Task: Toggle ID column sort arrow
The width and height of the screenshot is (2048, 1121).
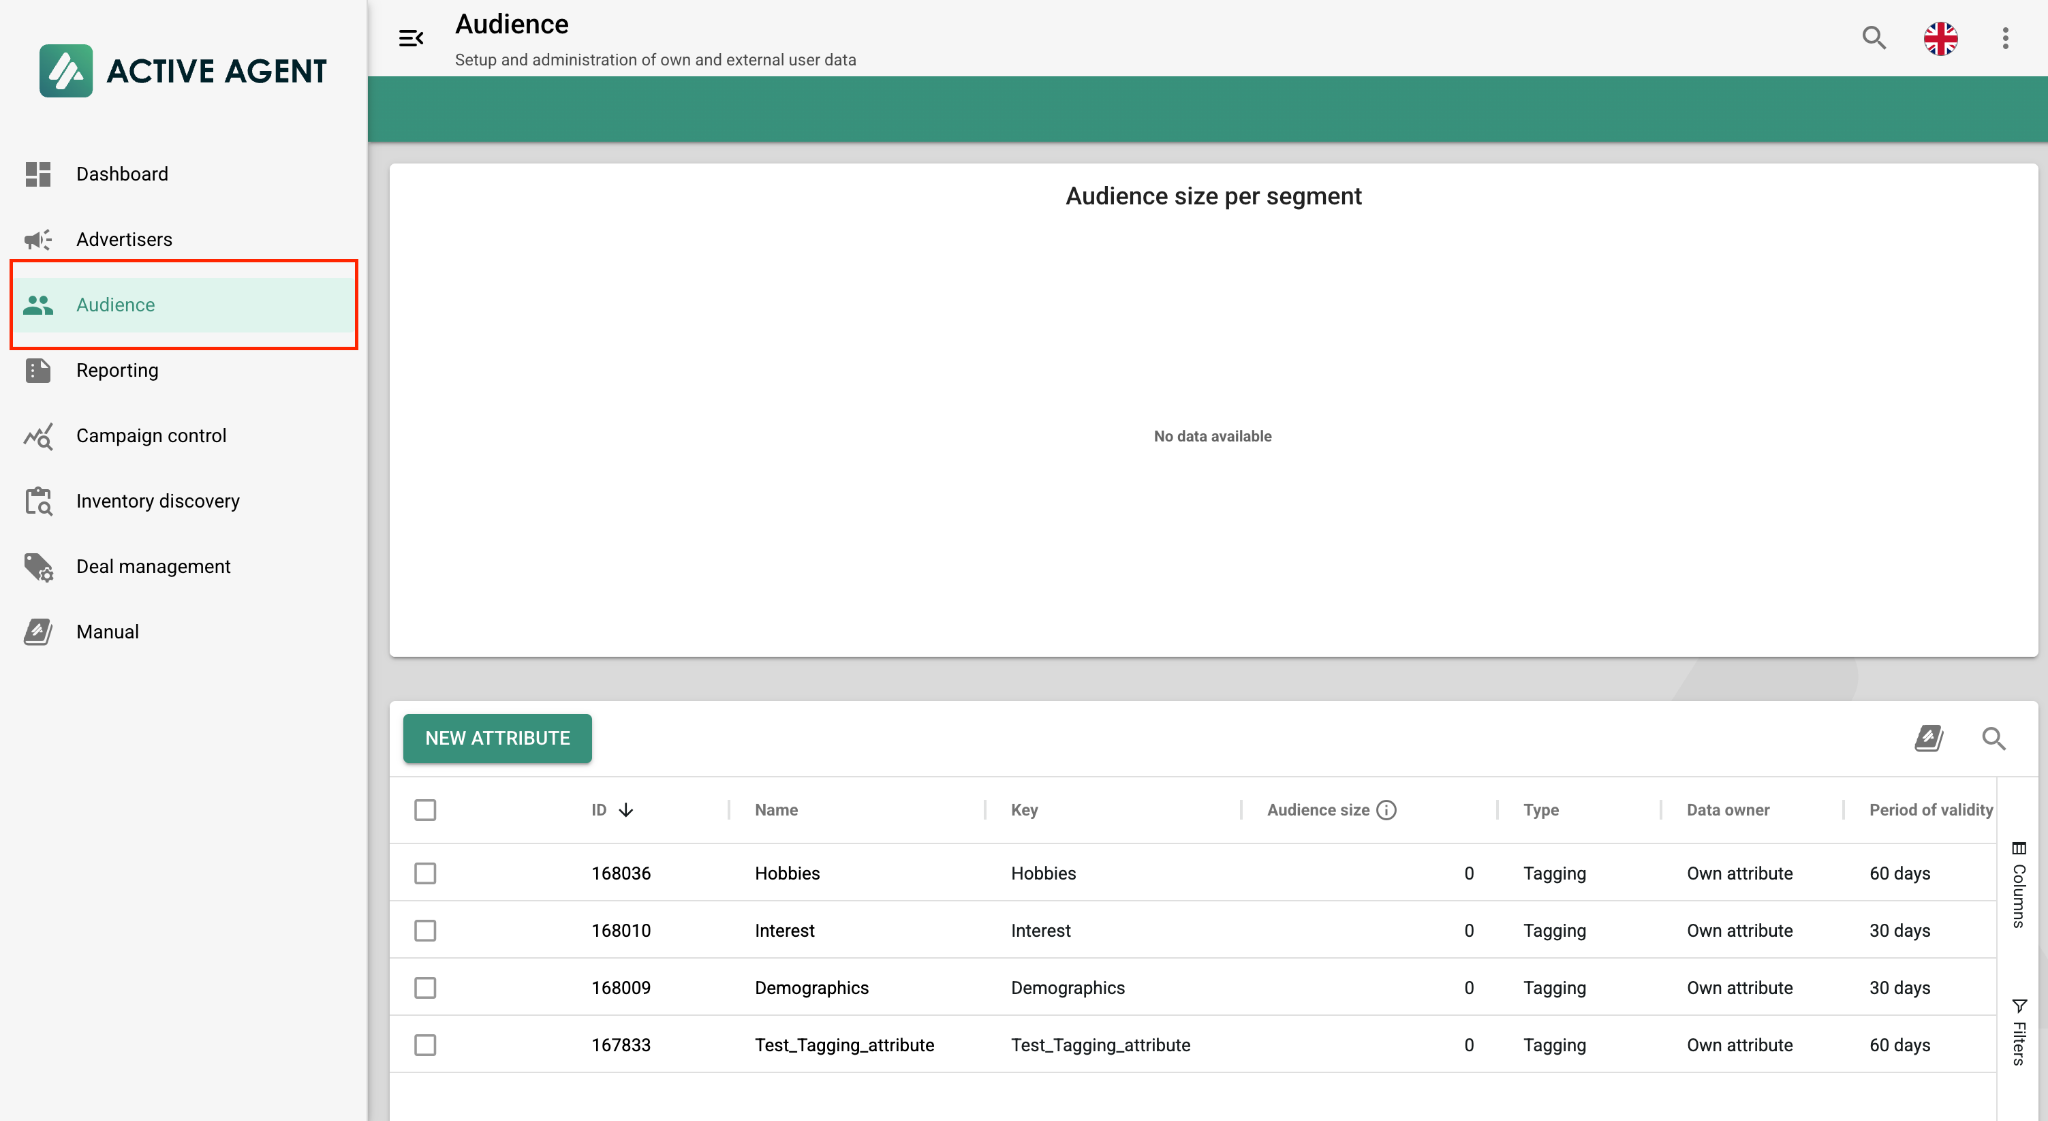Action: pos(626,810)
